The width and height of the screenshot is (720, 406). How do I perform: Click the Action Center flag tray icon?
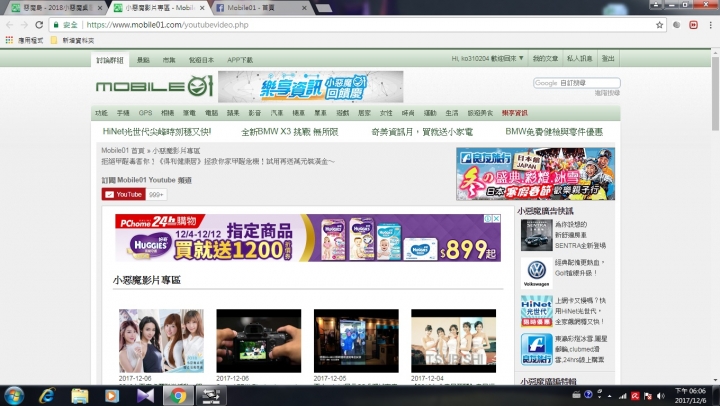[648, 395]
